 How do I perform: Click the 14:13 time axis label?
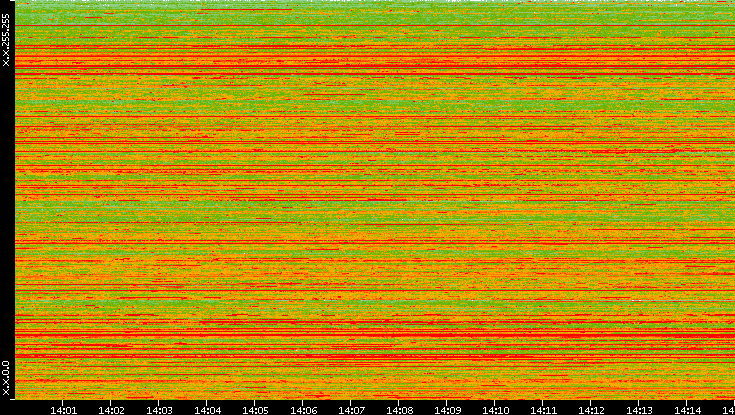(x=639, y=410)
